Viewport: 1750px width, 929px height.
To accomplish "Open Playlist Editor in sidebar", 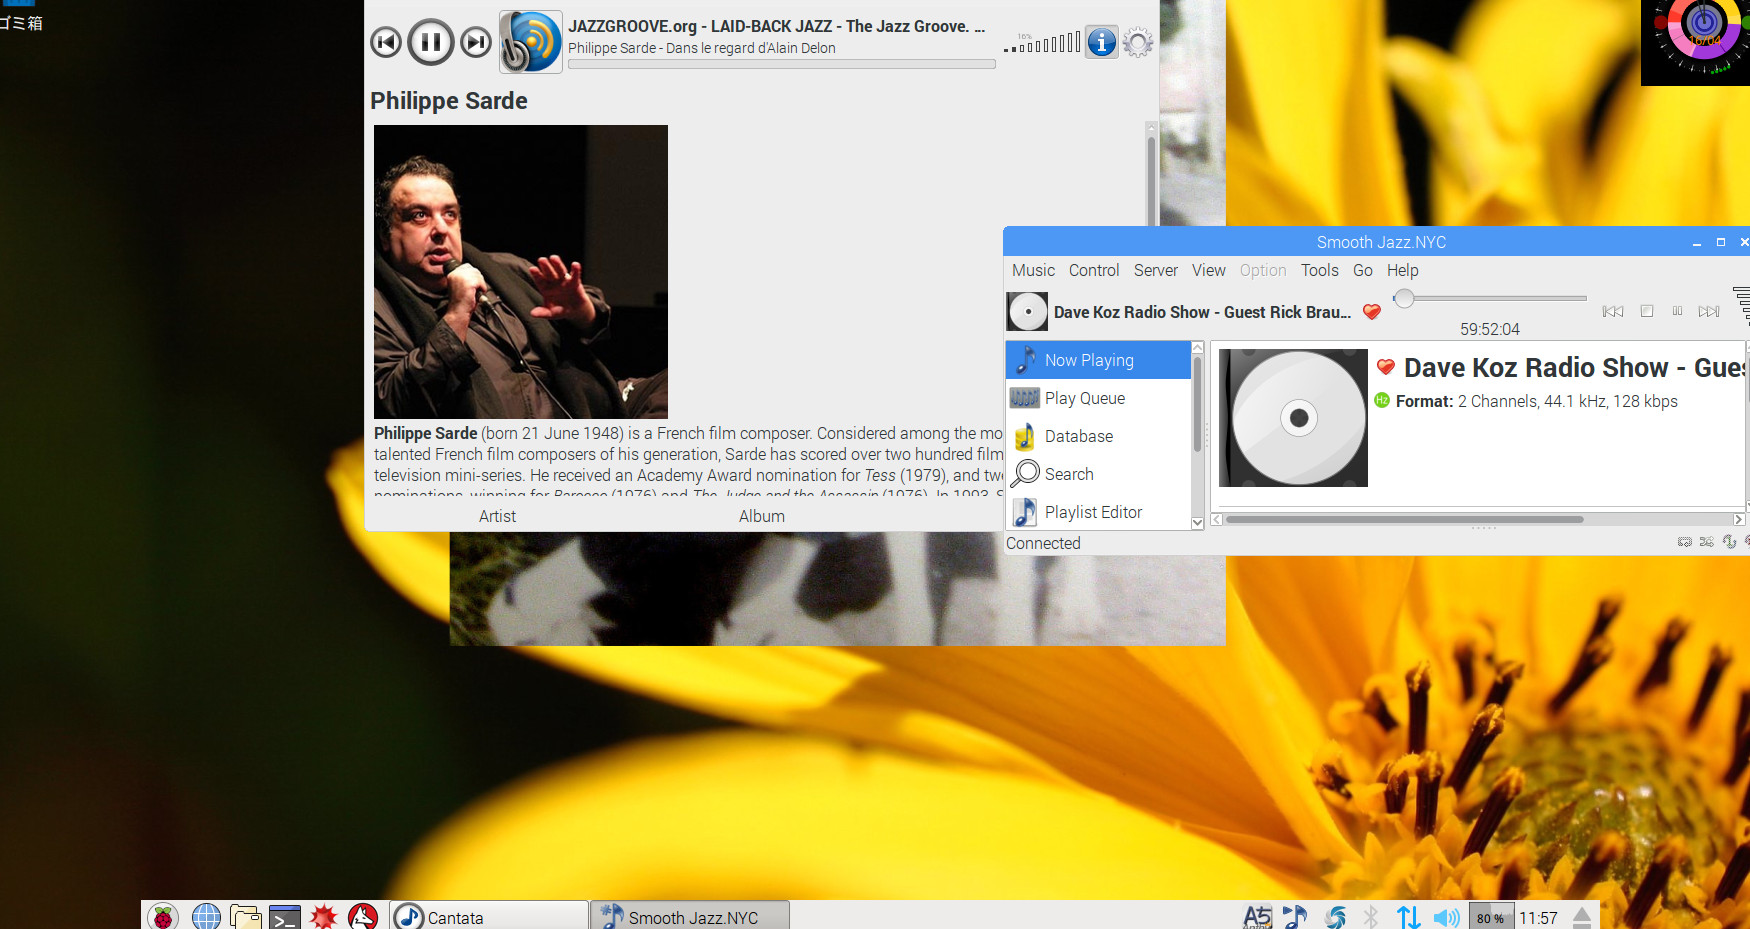I will coord(1092,512).
